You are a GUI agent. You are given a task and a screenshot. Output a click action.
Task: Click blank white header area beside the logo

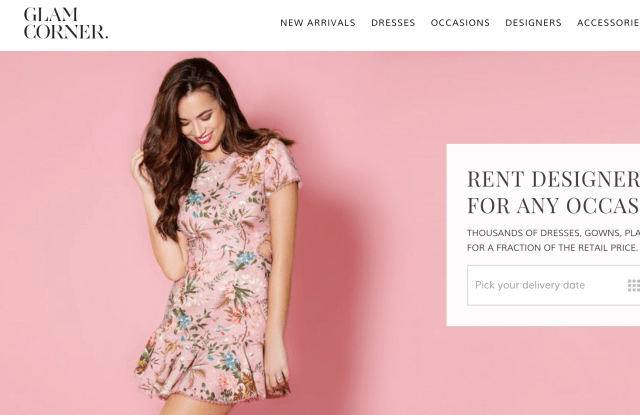tap(190, 23)
